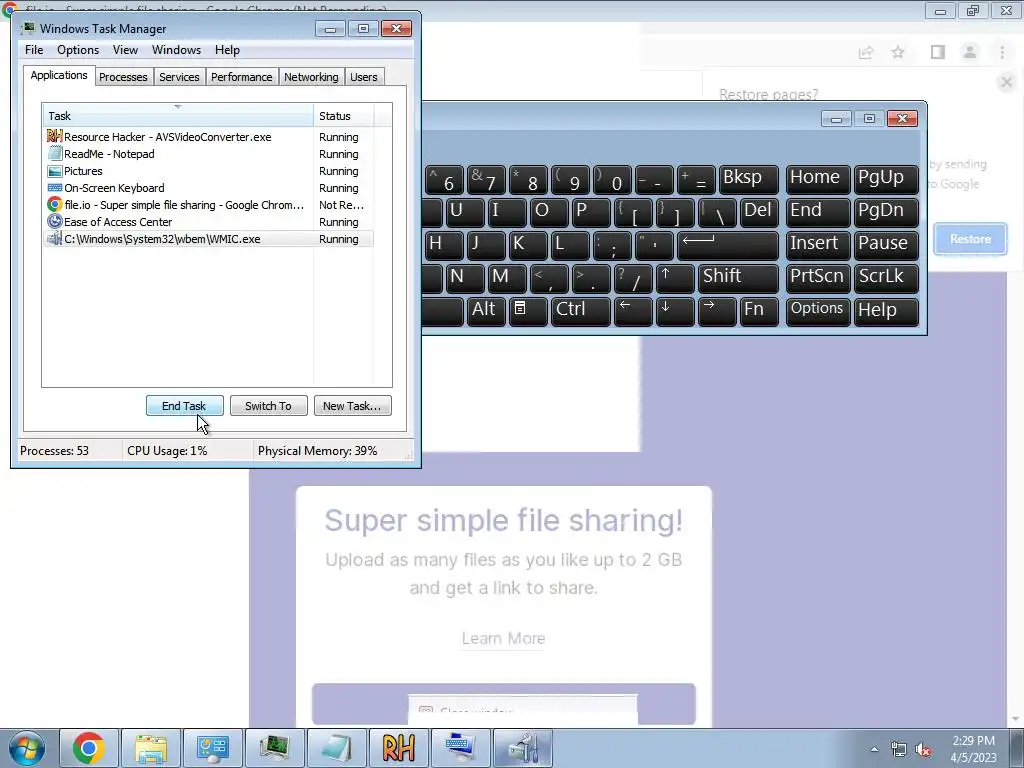Open Google Chrome from the taskbar
The width and height of the screenshot is (1024, 768).
pyautogui.click(x=89, y=748)
